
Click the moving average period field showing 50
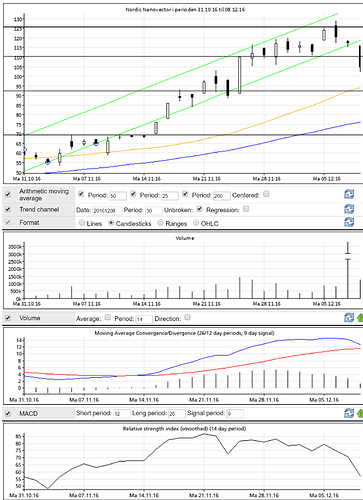(118, 196)
